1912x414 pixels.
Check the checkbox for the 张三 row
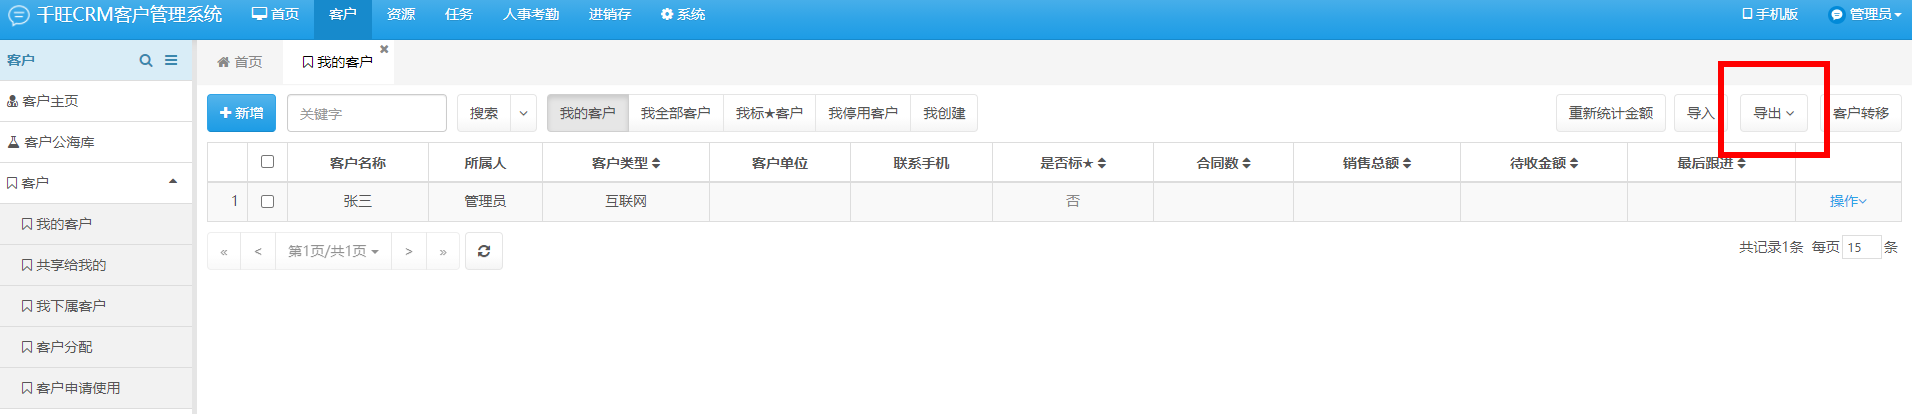coord(267,201)
